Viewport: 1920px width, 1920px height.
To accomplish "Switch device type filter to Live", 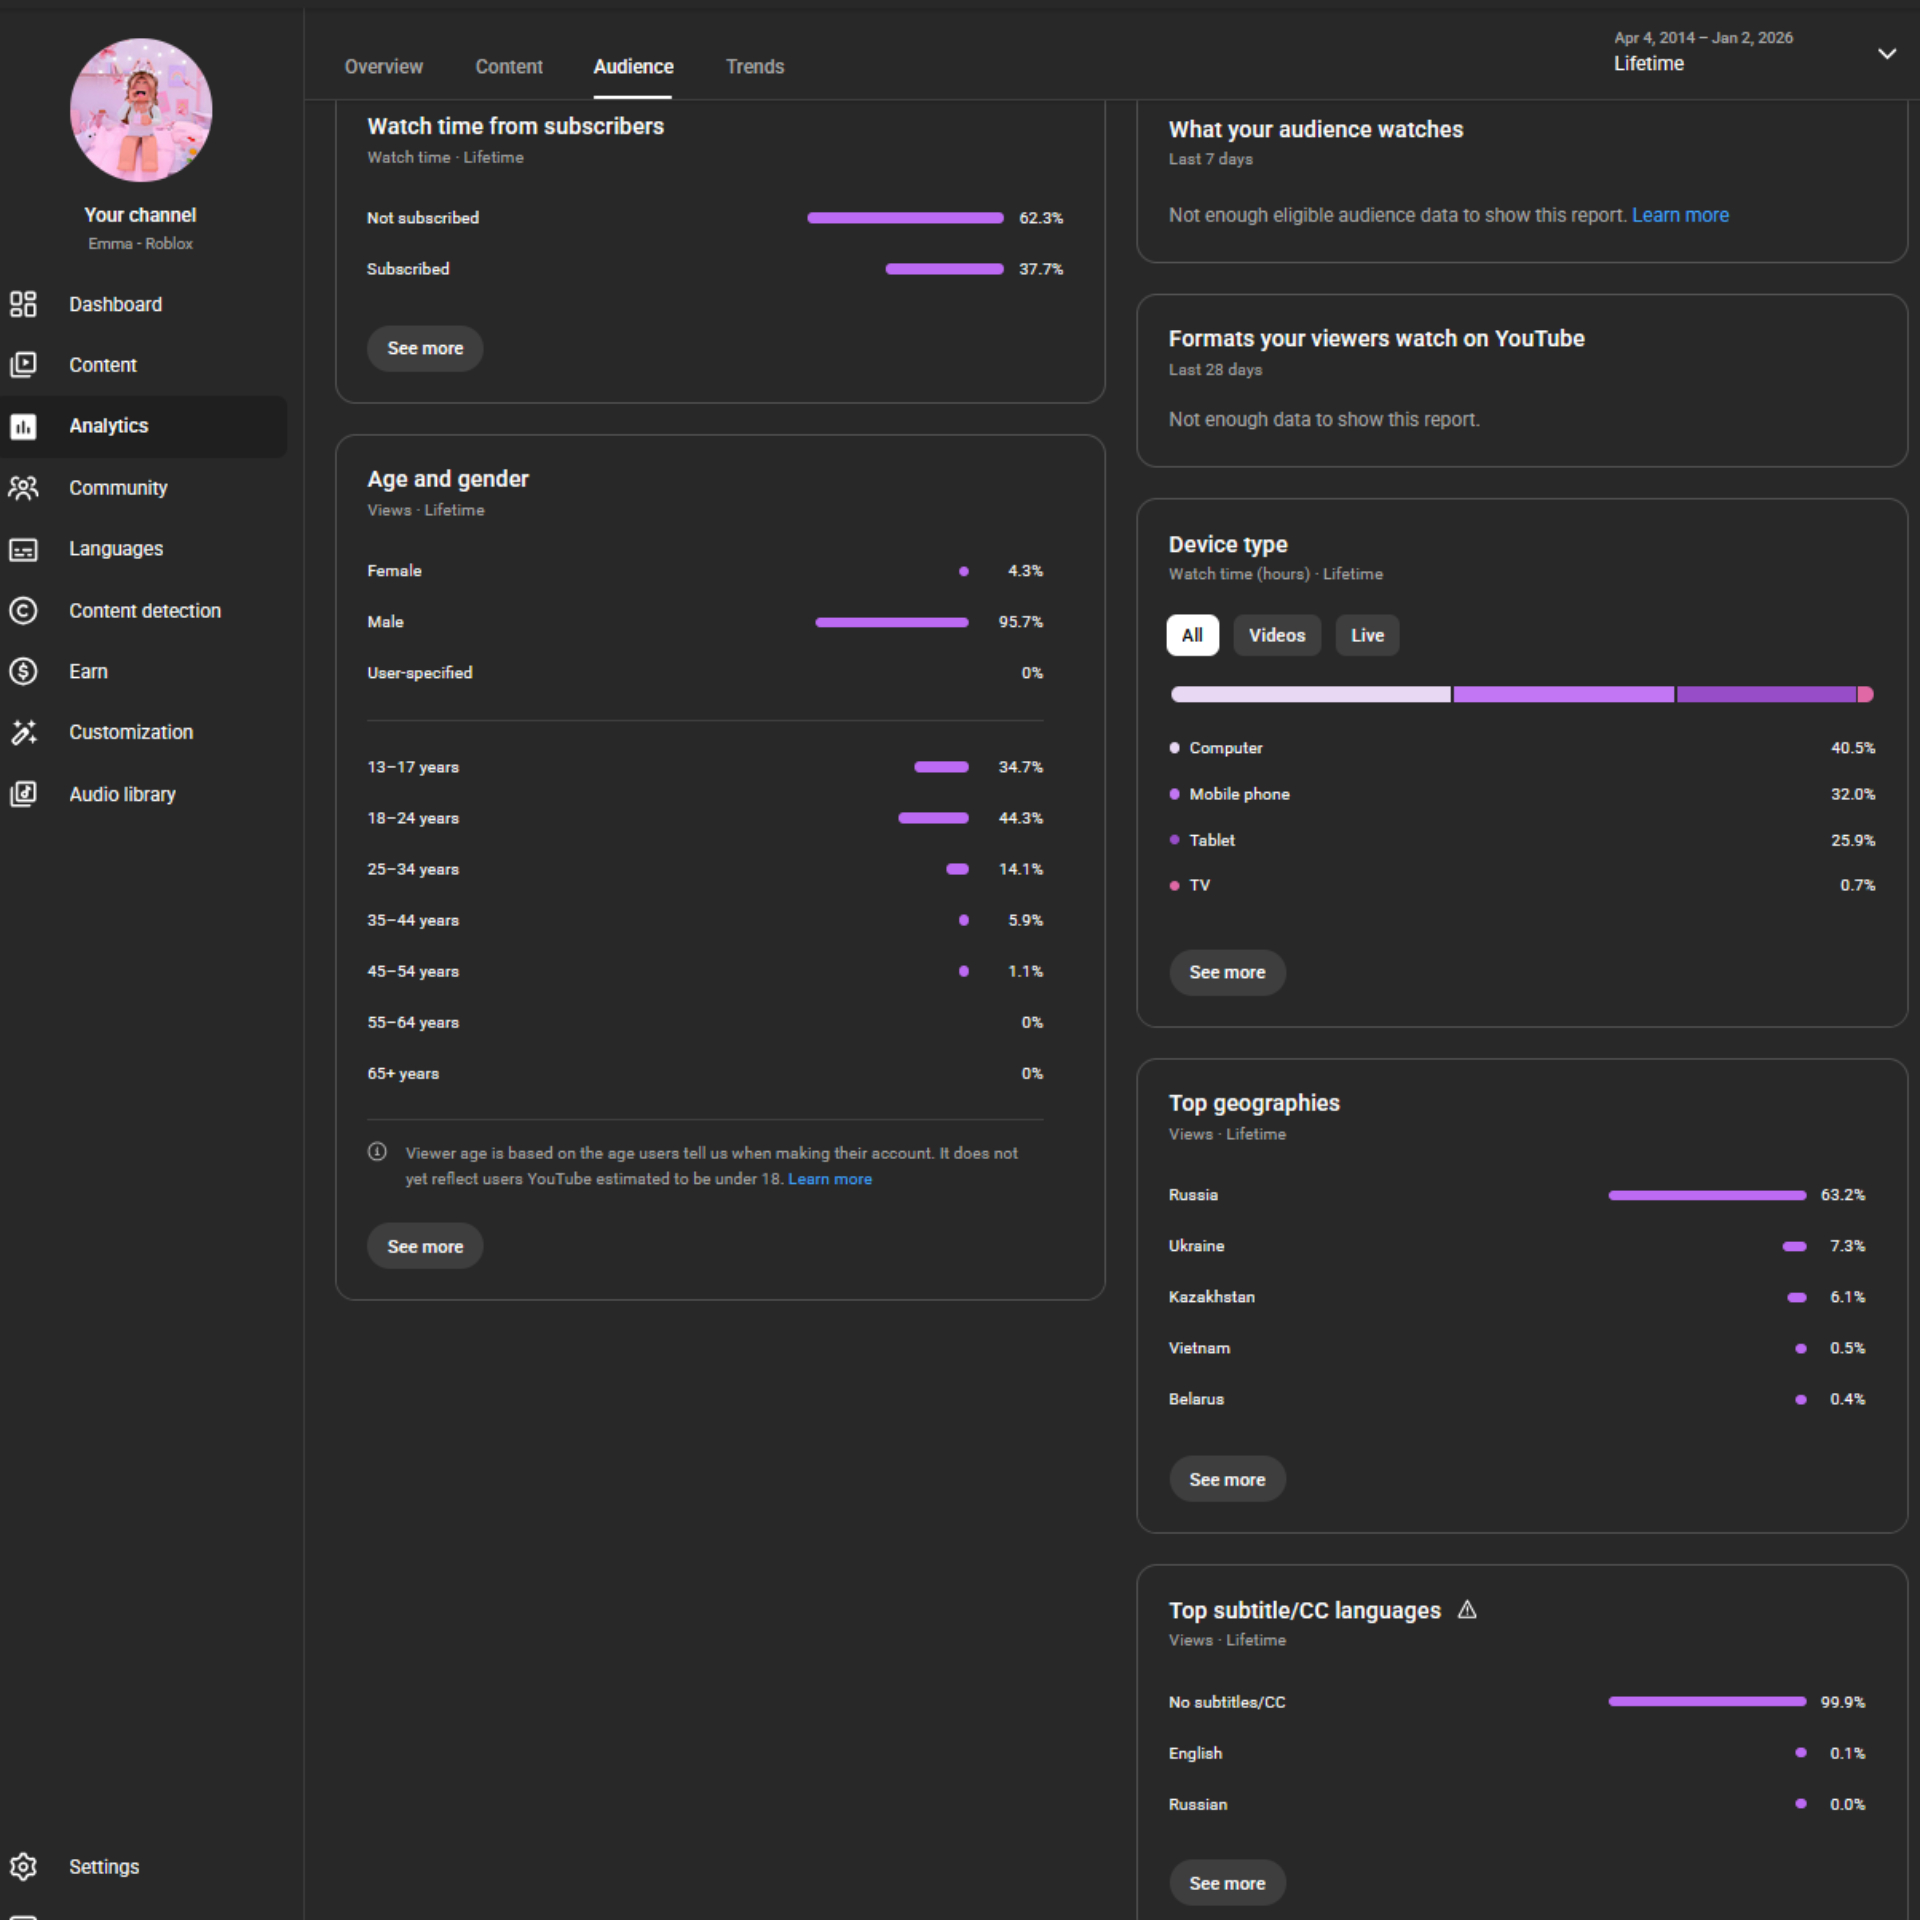I will click(x=1367, y=635).
